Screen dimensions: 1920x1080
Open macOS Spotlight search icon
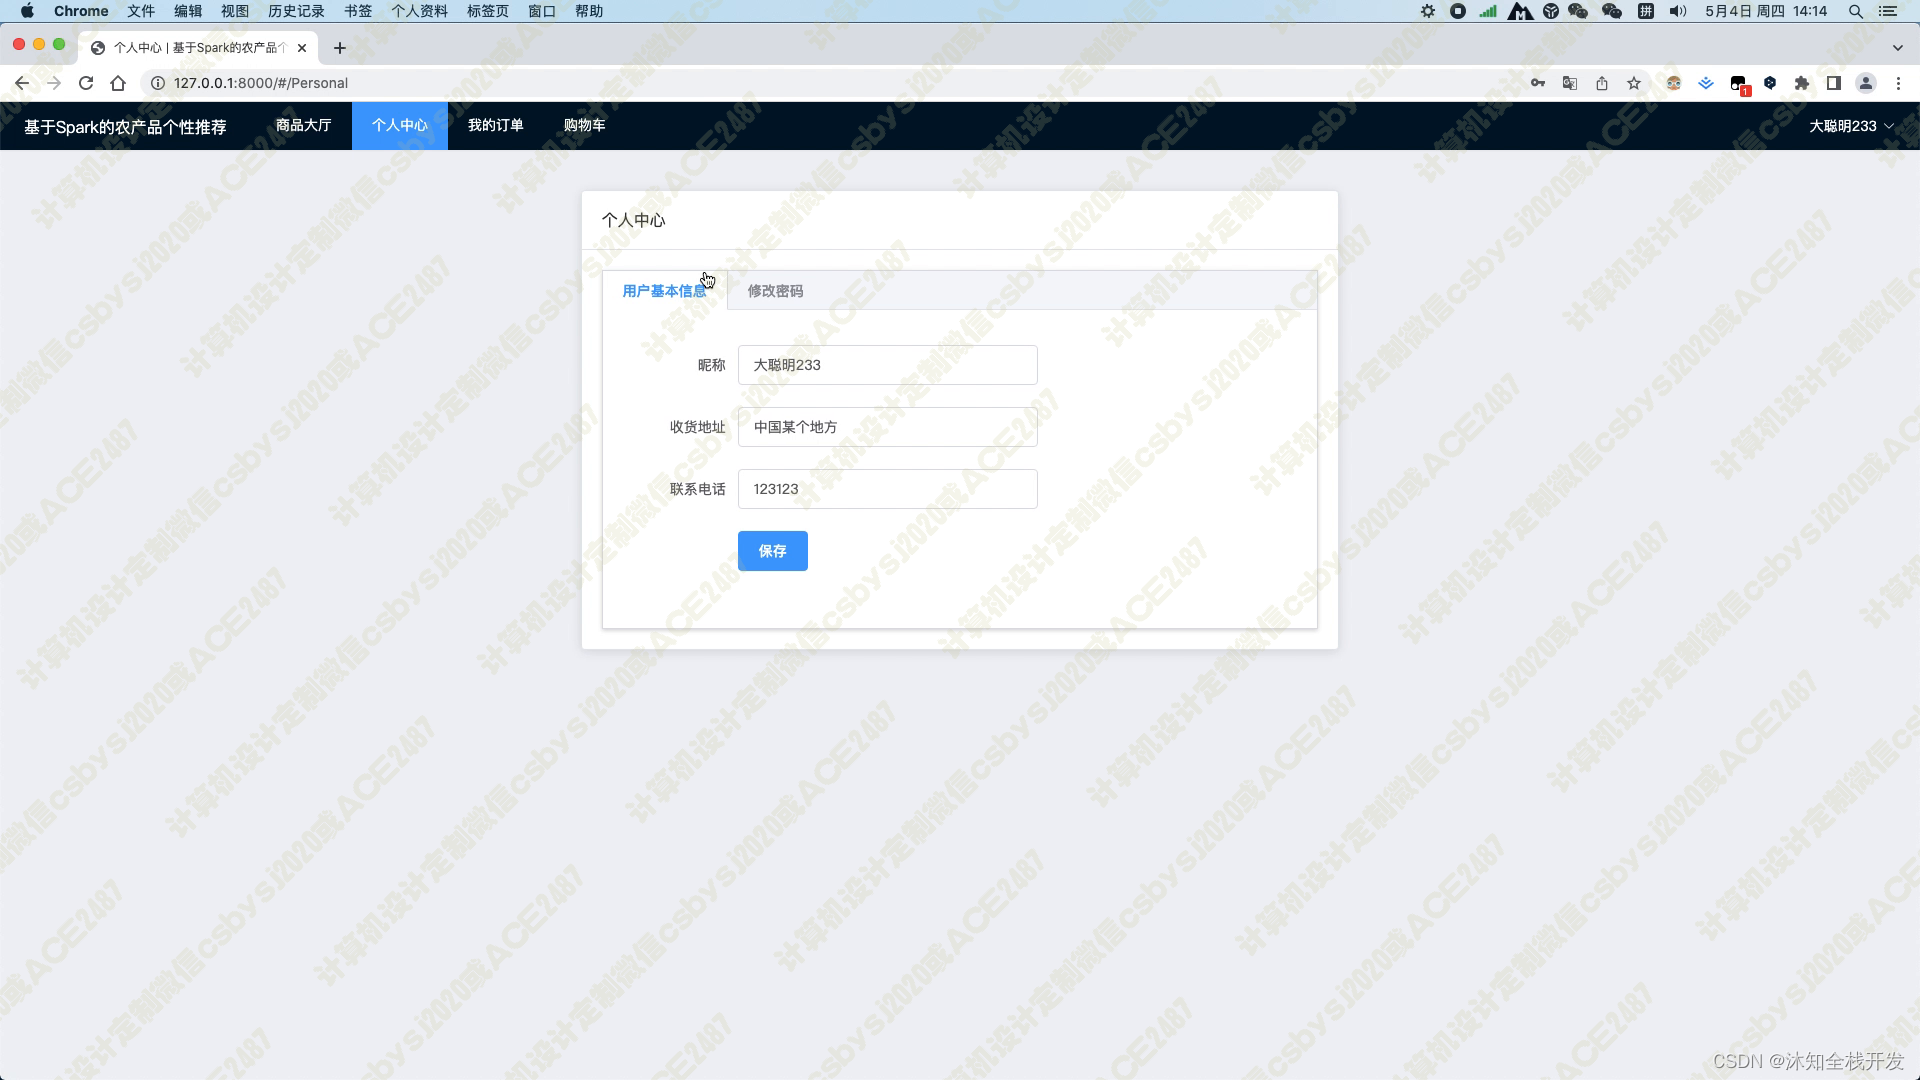click(1856, 11)
